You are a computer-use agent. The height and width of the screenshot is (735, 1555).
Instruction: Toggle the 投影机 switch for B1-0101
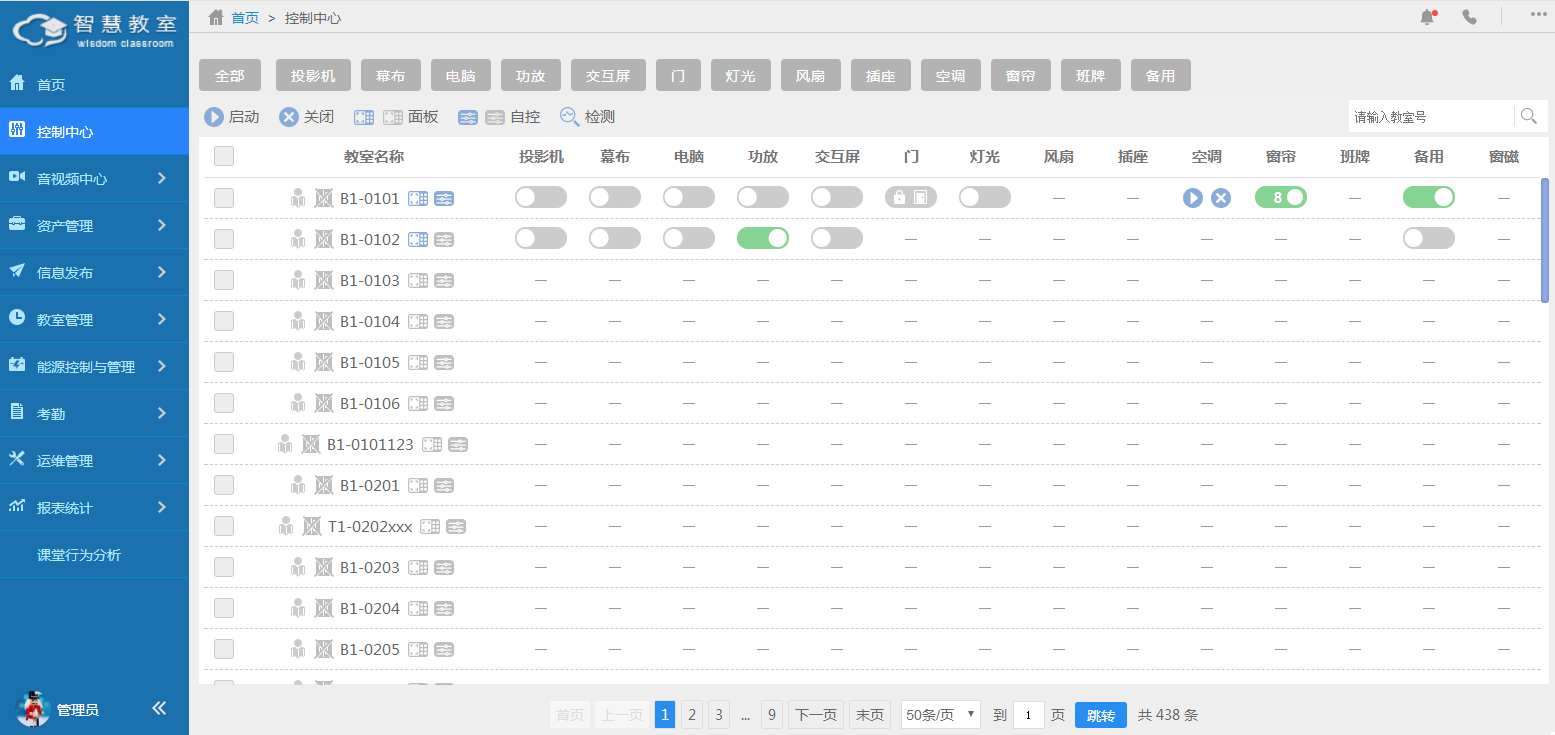(540, 198)
